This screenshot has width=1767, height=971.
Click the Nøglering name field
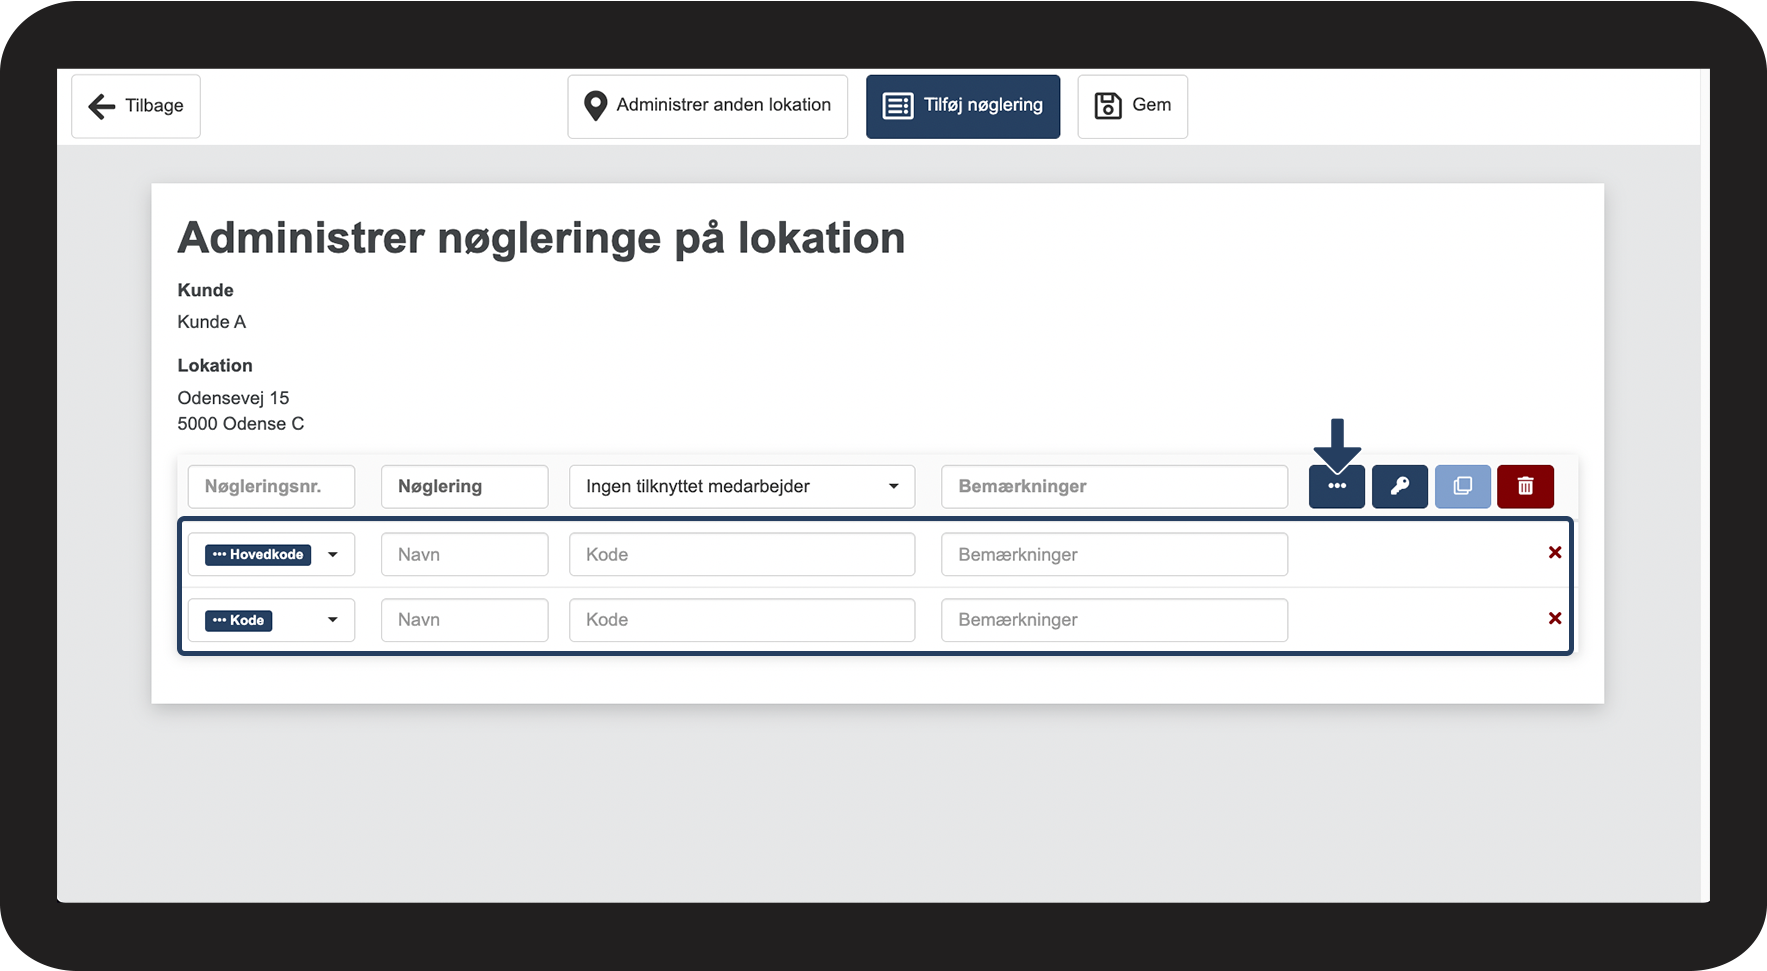point(464,487)
